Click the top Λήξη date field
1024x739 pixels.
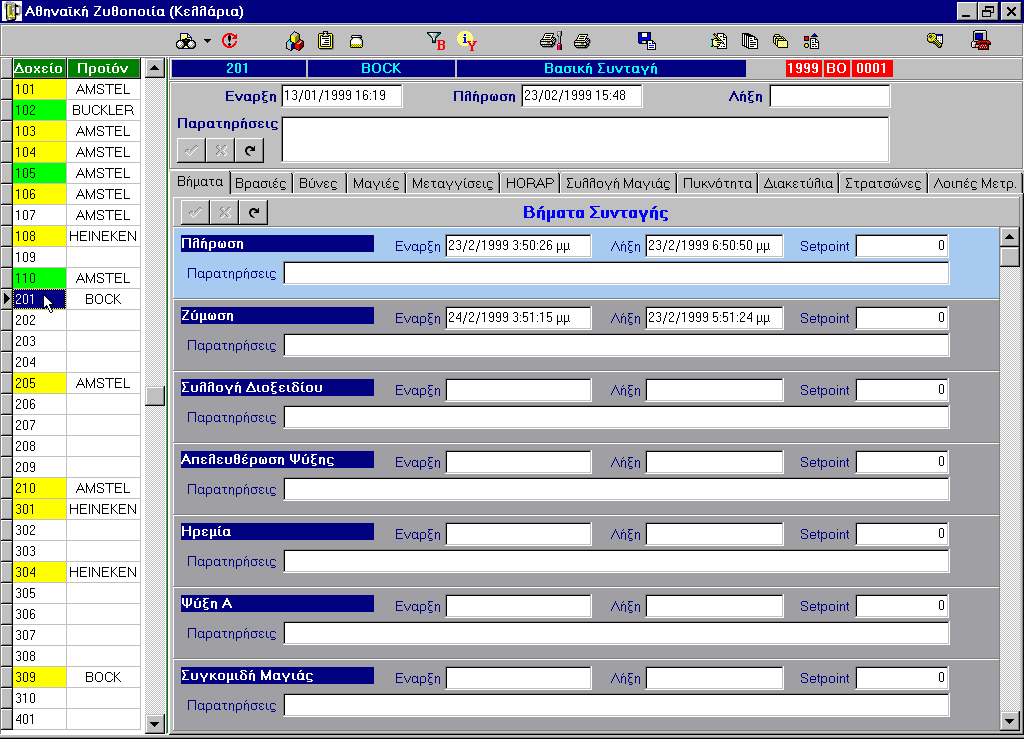pyautogui.click(x=829, y=96)
